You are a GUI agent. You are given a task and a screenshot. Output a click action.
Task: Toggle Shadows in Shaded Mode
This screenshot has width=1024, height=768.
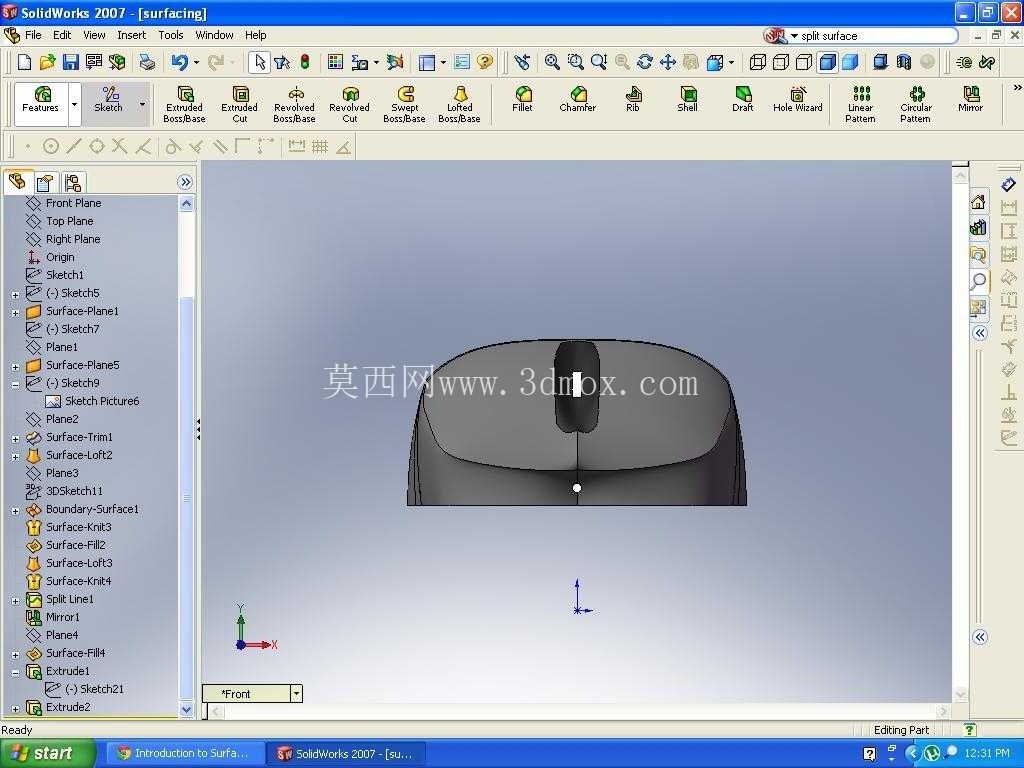click(x=880, y=62)
